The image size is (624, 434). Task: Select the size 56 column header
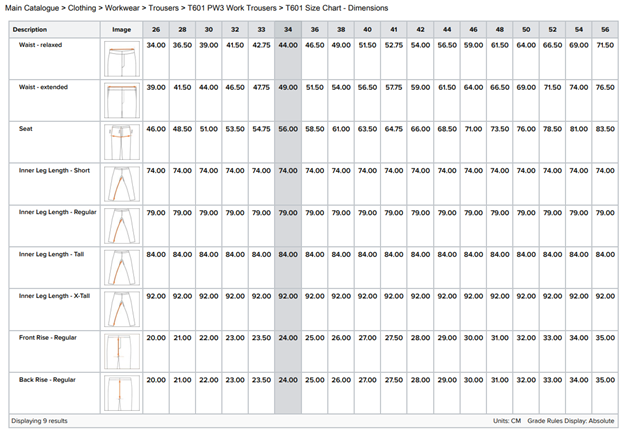(x=606, y=30)
